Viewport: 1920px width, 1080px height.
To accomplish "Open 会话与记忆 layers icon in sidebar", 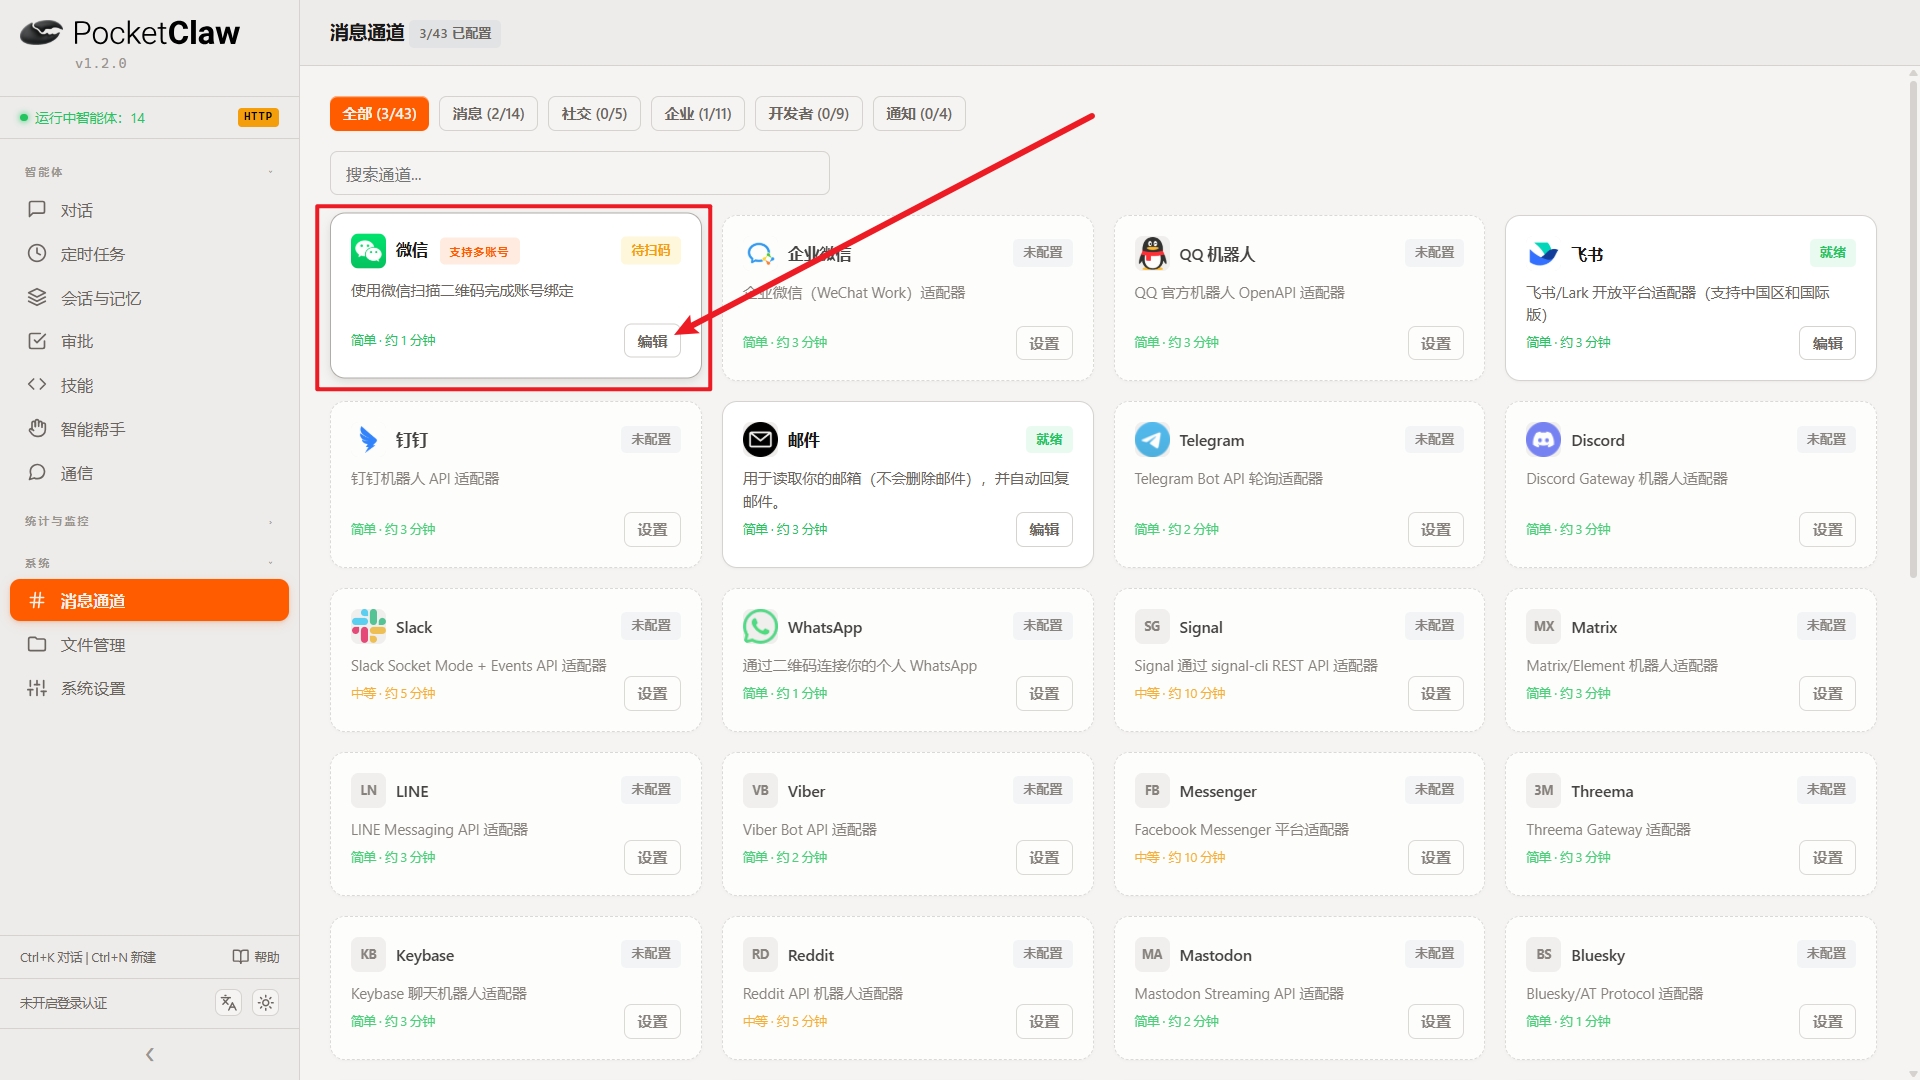I will point(37,298).
